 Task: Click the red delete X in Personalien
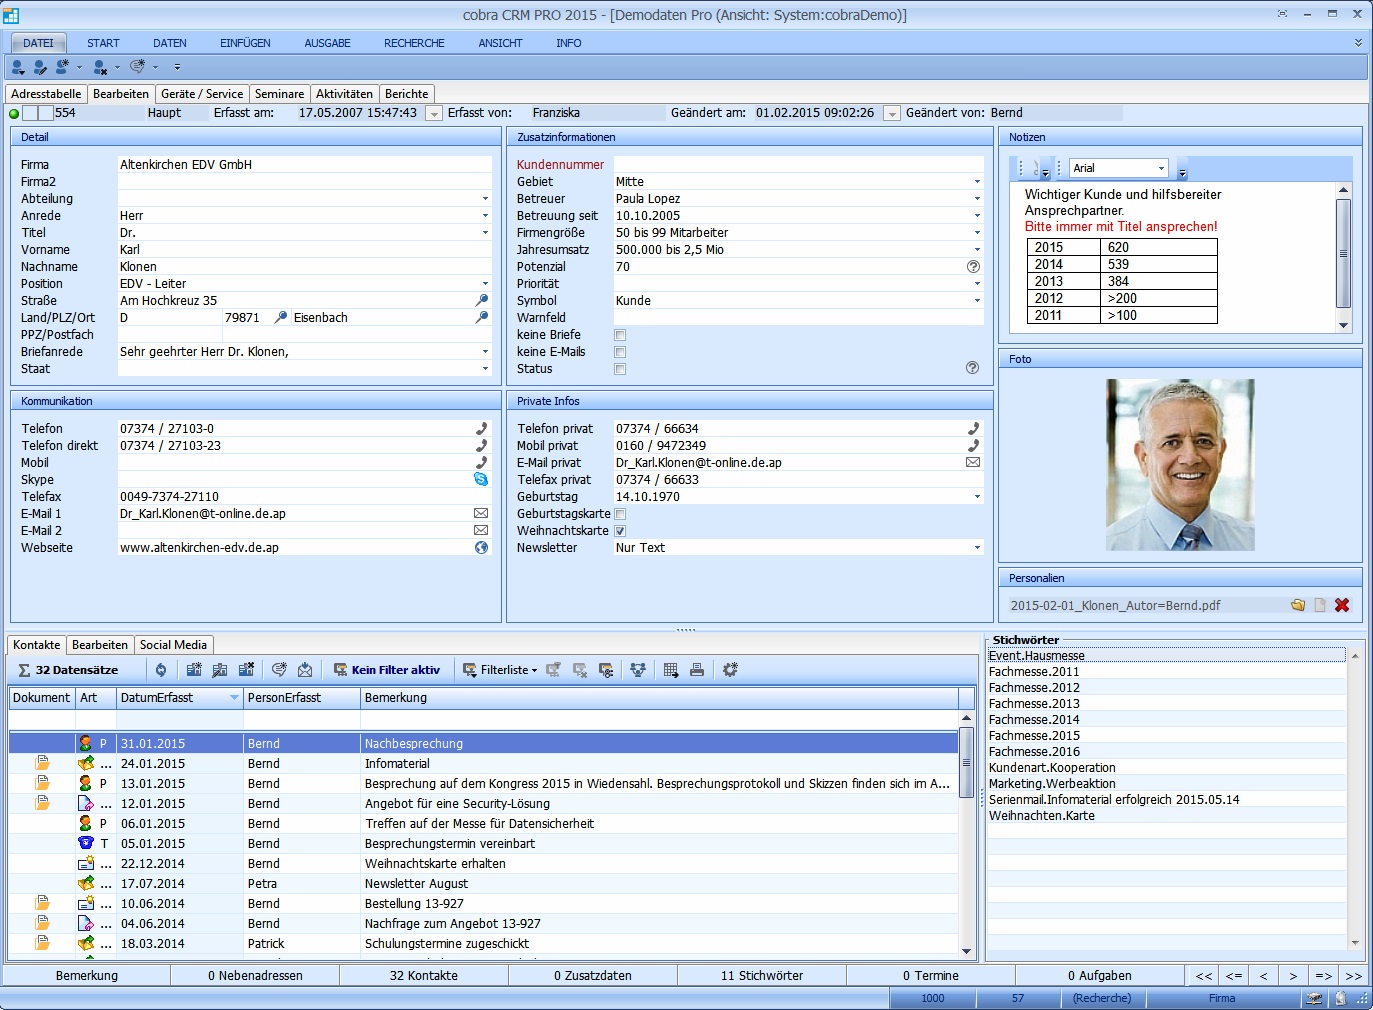click(1342, 605)
